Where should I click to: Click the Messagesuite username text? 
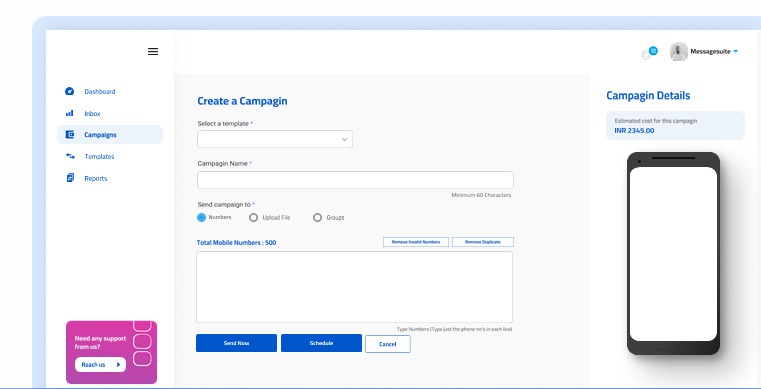(710, 51)
